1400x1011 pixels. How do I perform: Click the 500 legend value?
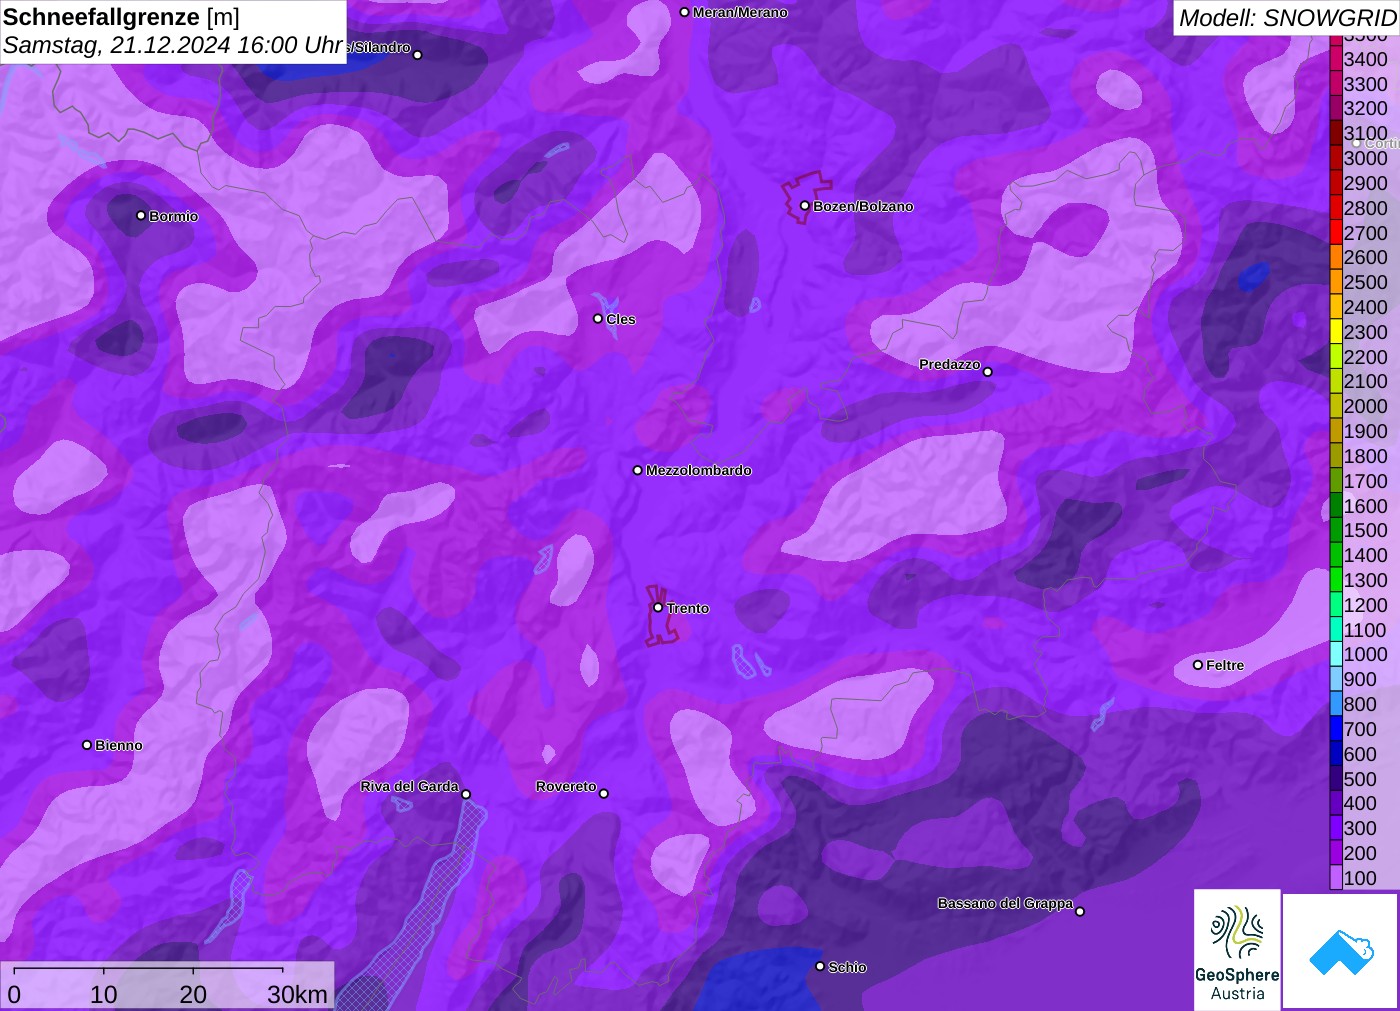[x=1360, y=779]
